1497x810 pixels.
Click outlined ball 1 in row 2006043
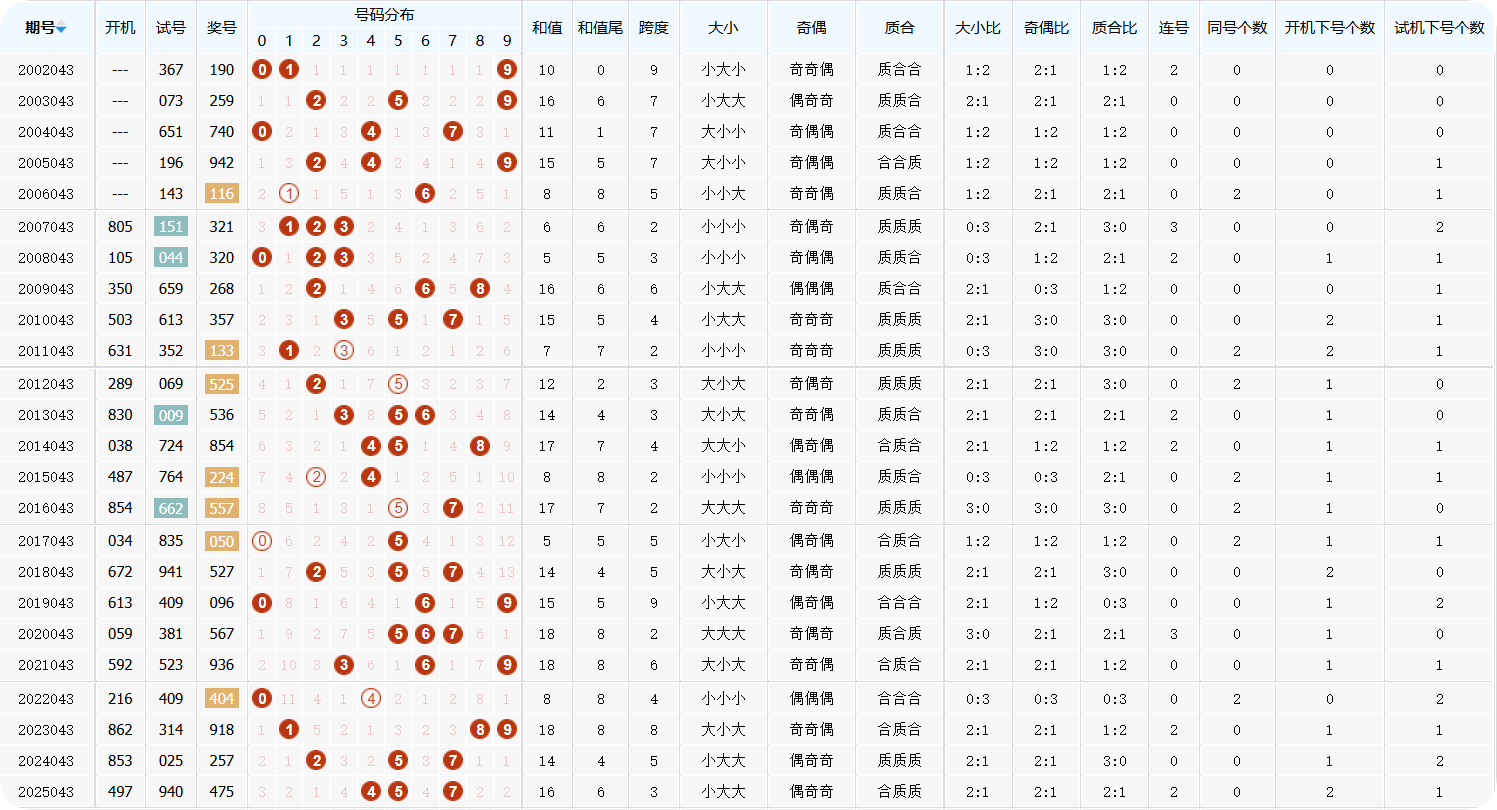(289, 194)
